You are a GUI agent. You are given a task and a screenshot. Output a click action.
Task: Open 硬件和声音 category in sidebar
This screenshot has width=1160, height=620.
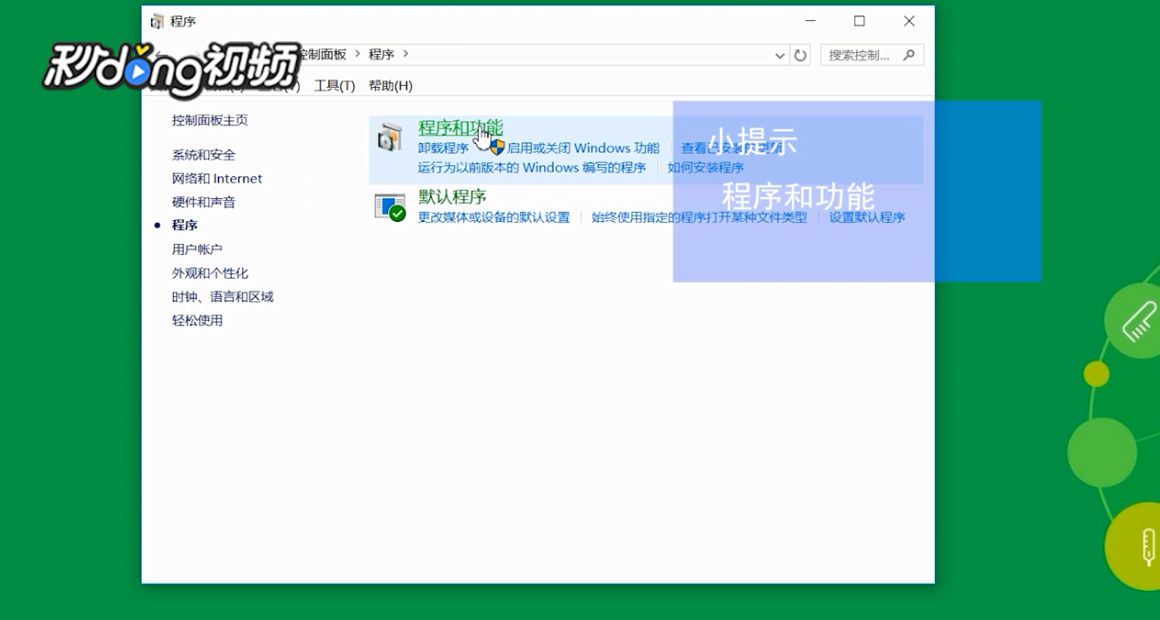click(203, 202)
